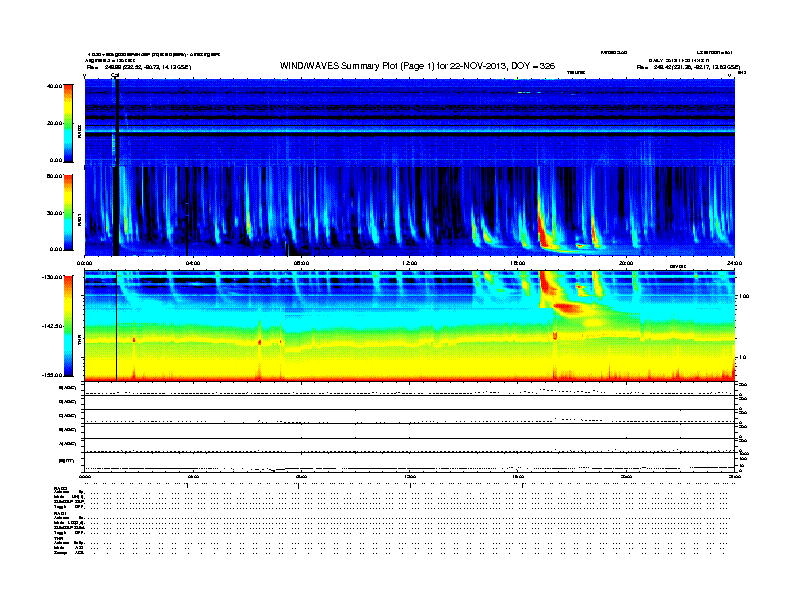Image resolution: width=792 pixels, height=612 pixels.
Task: Click the 20:00 time label below RAD1 panel
Action: (x=626, y=263)
